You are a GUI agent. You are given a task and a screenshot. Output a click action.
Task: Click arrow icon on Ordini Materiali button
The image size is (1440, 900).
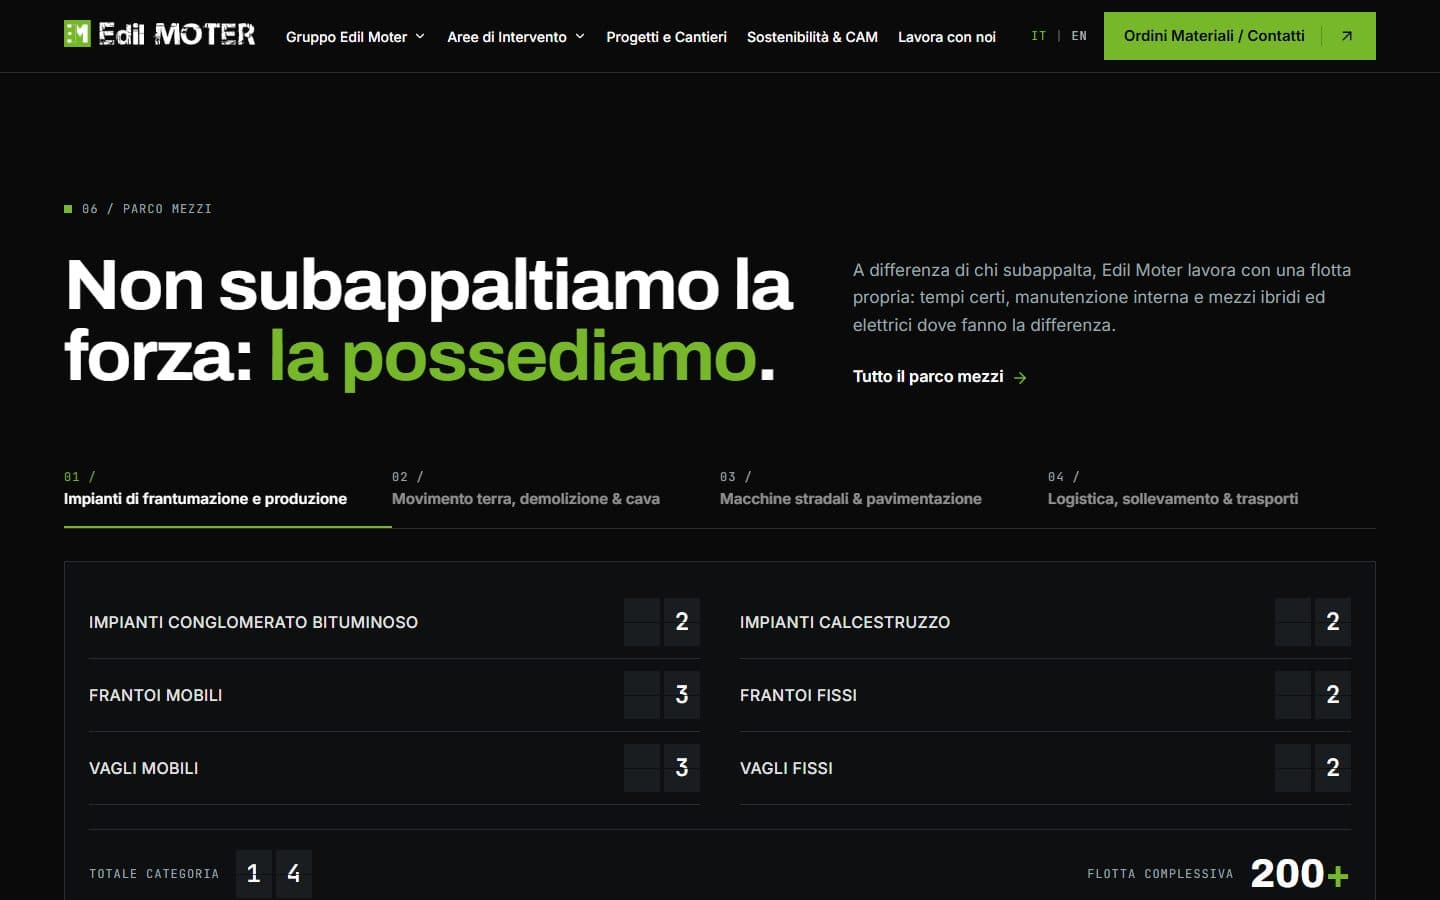[1347, 36]
